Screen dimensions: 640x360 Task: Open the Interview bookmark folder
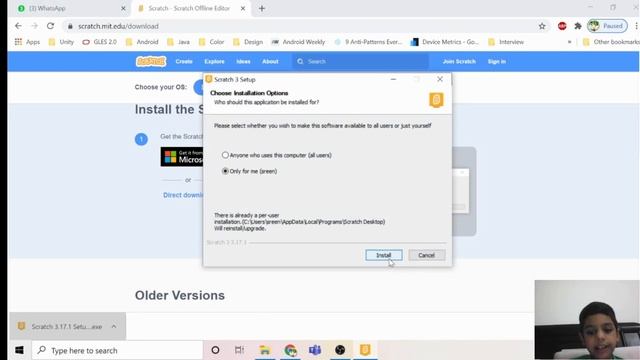click(506, 42)
